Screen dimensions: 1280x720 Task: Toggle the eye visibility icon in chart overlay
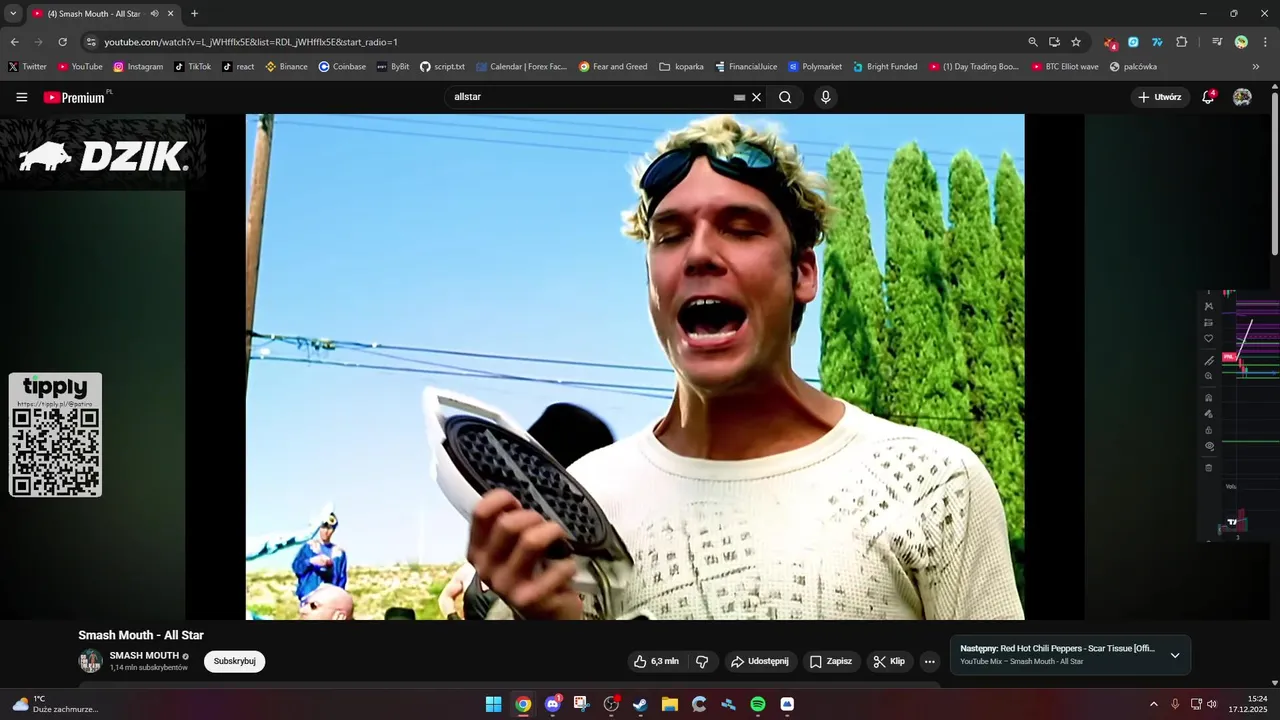point(1209,446)
